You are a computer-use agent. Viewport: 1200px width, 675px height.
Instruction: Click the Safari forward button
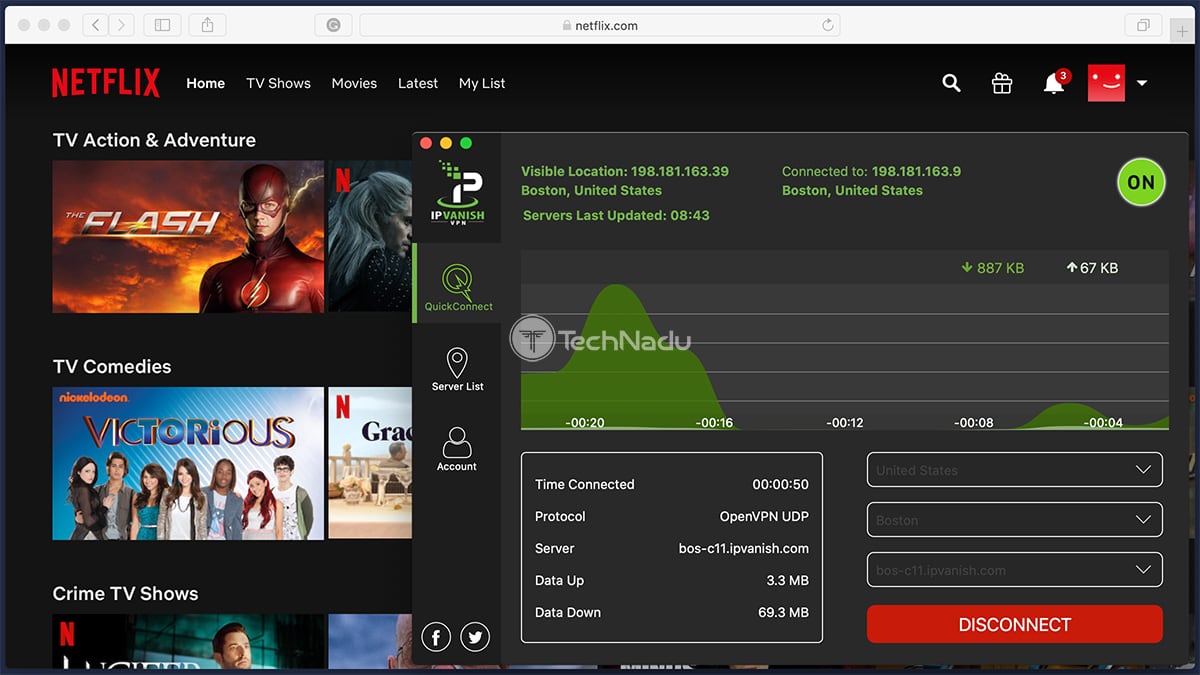click(122, 25)
